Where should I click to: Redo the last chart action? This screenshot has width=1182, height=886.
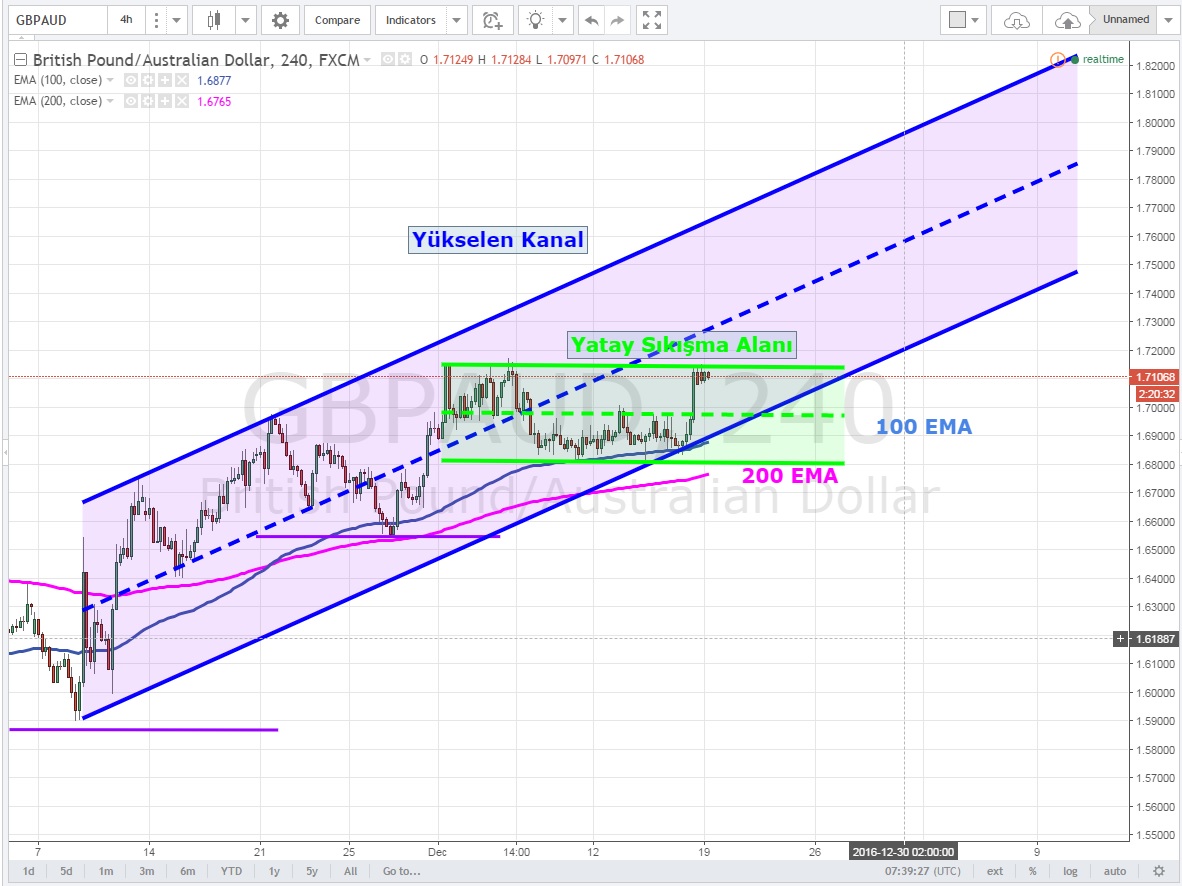pos(617,20)
